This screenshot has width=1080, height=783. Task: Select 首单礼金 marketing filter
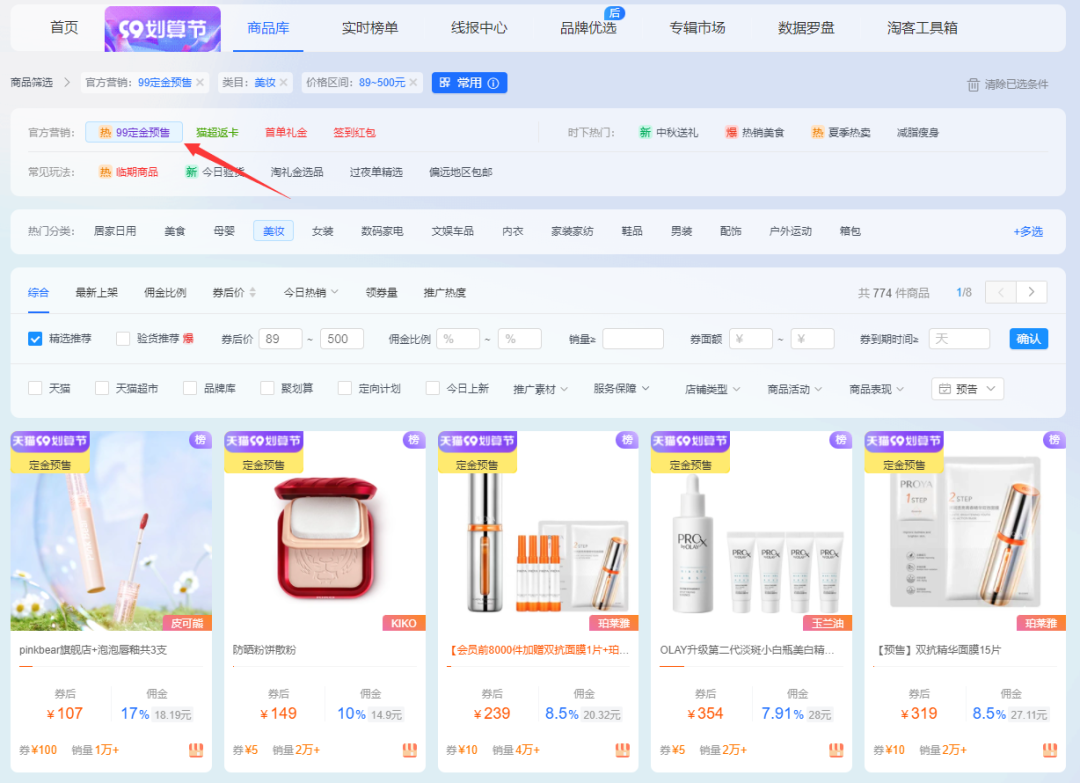coord(286,132)
